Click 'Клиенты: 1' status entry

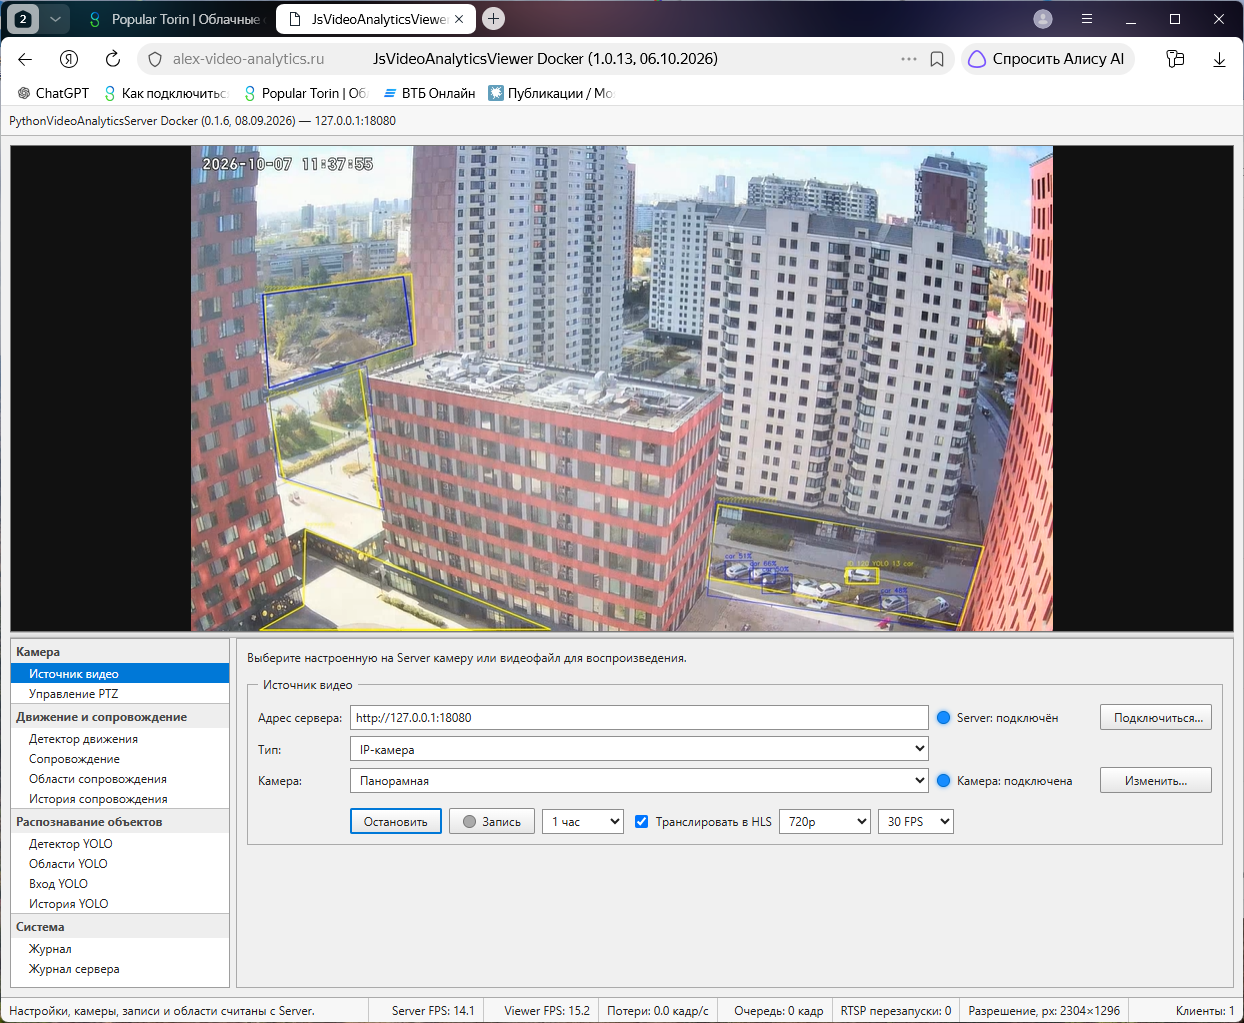point(1205,1011)
